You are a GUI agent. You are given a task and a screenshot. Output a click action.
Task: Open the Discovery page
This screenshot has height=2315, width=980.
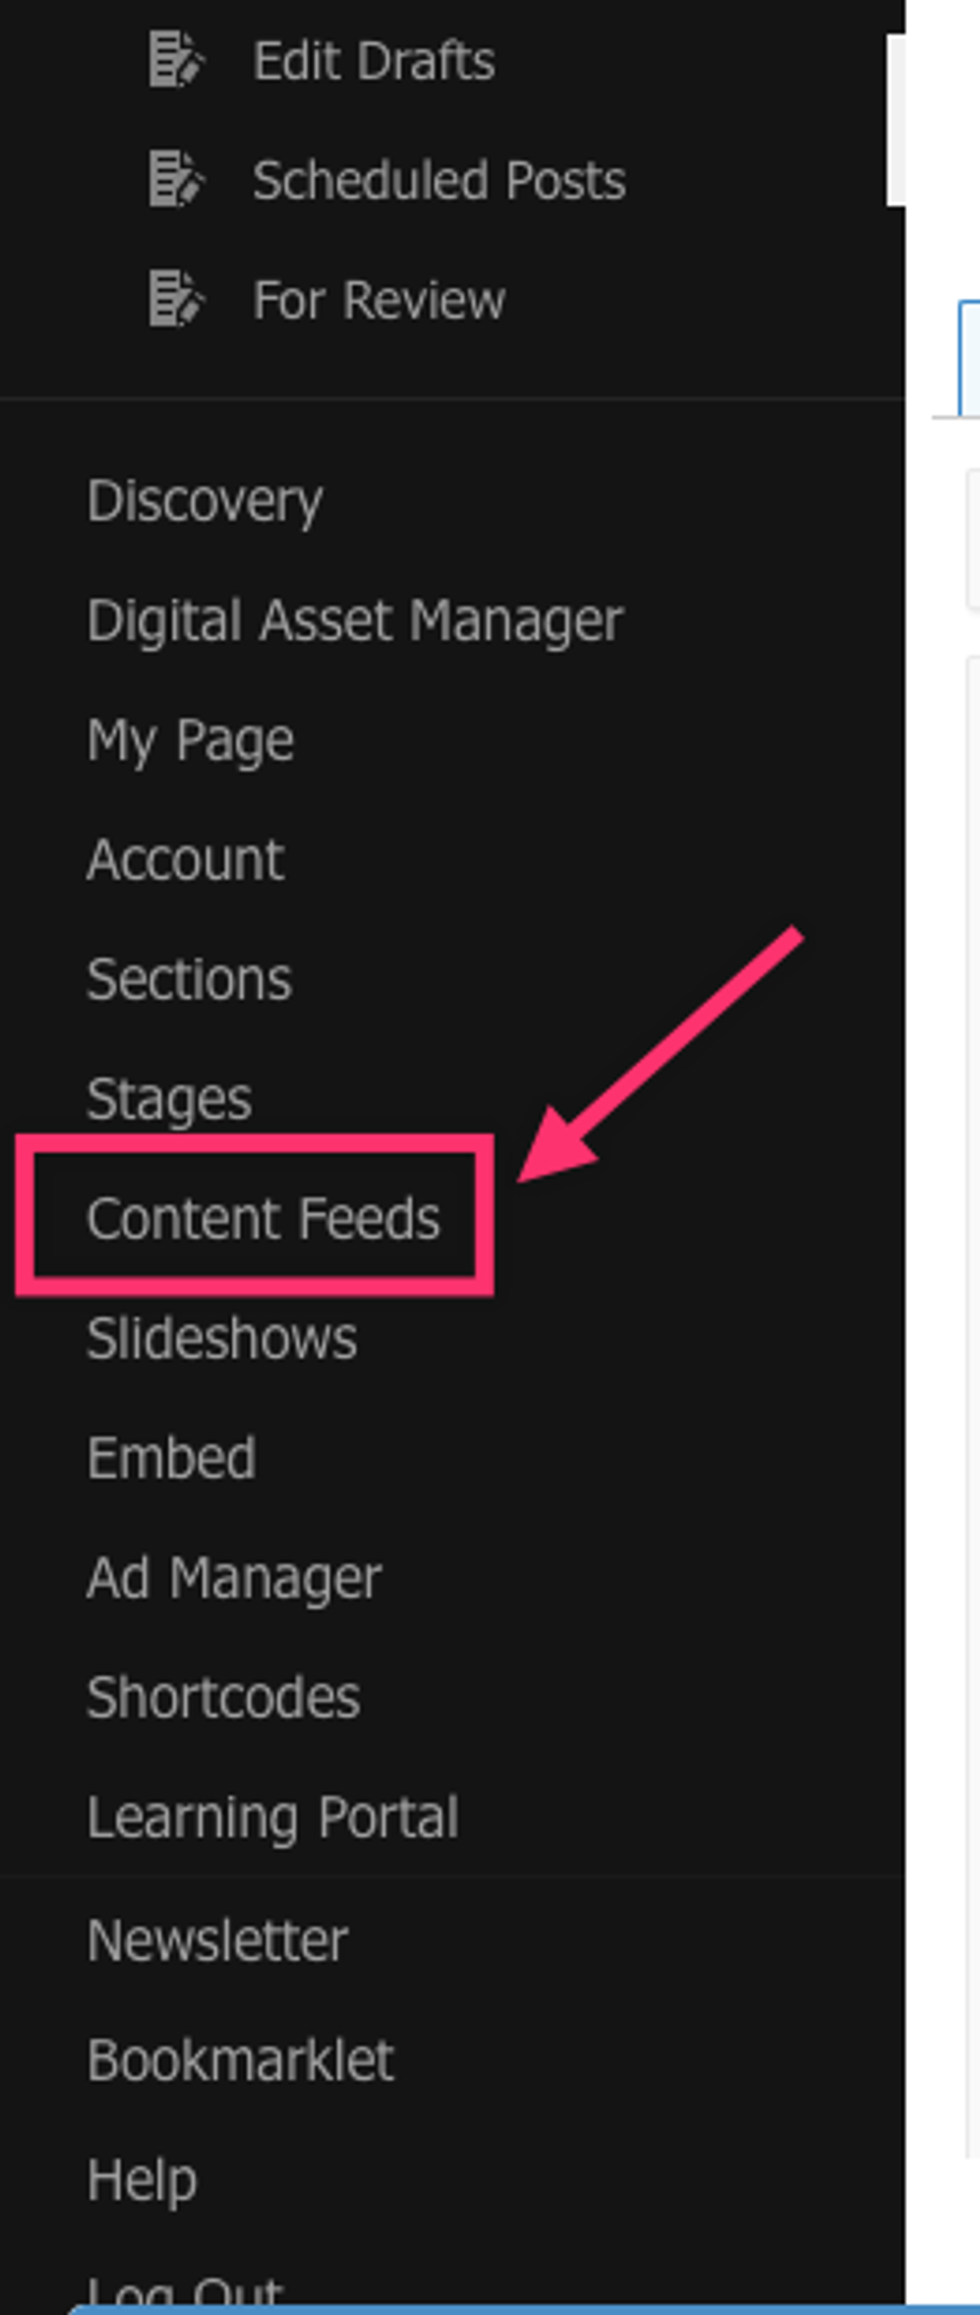(204, 500)
